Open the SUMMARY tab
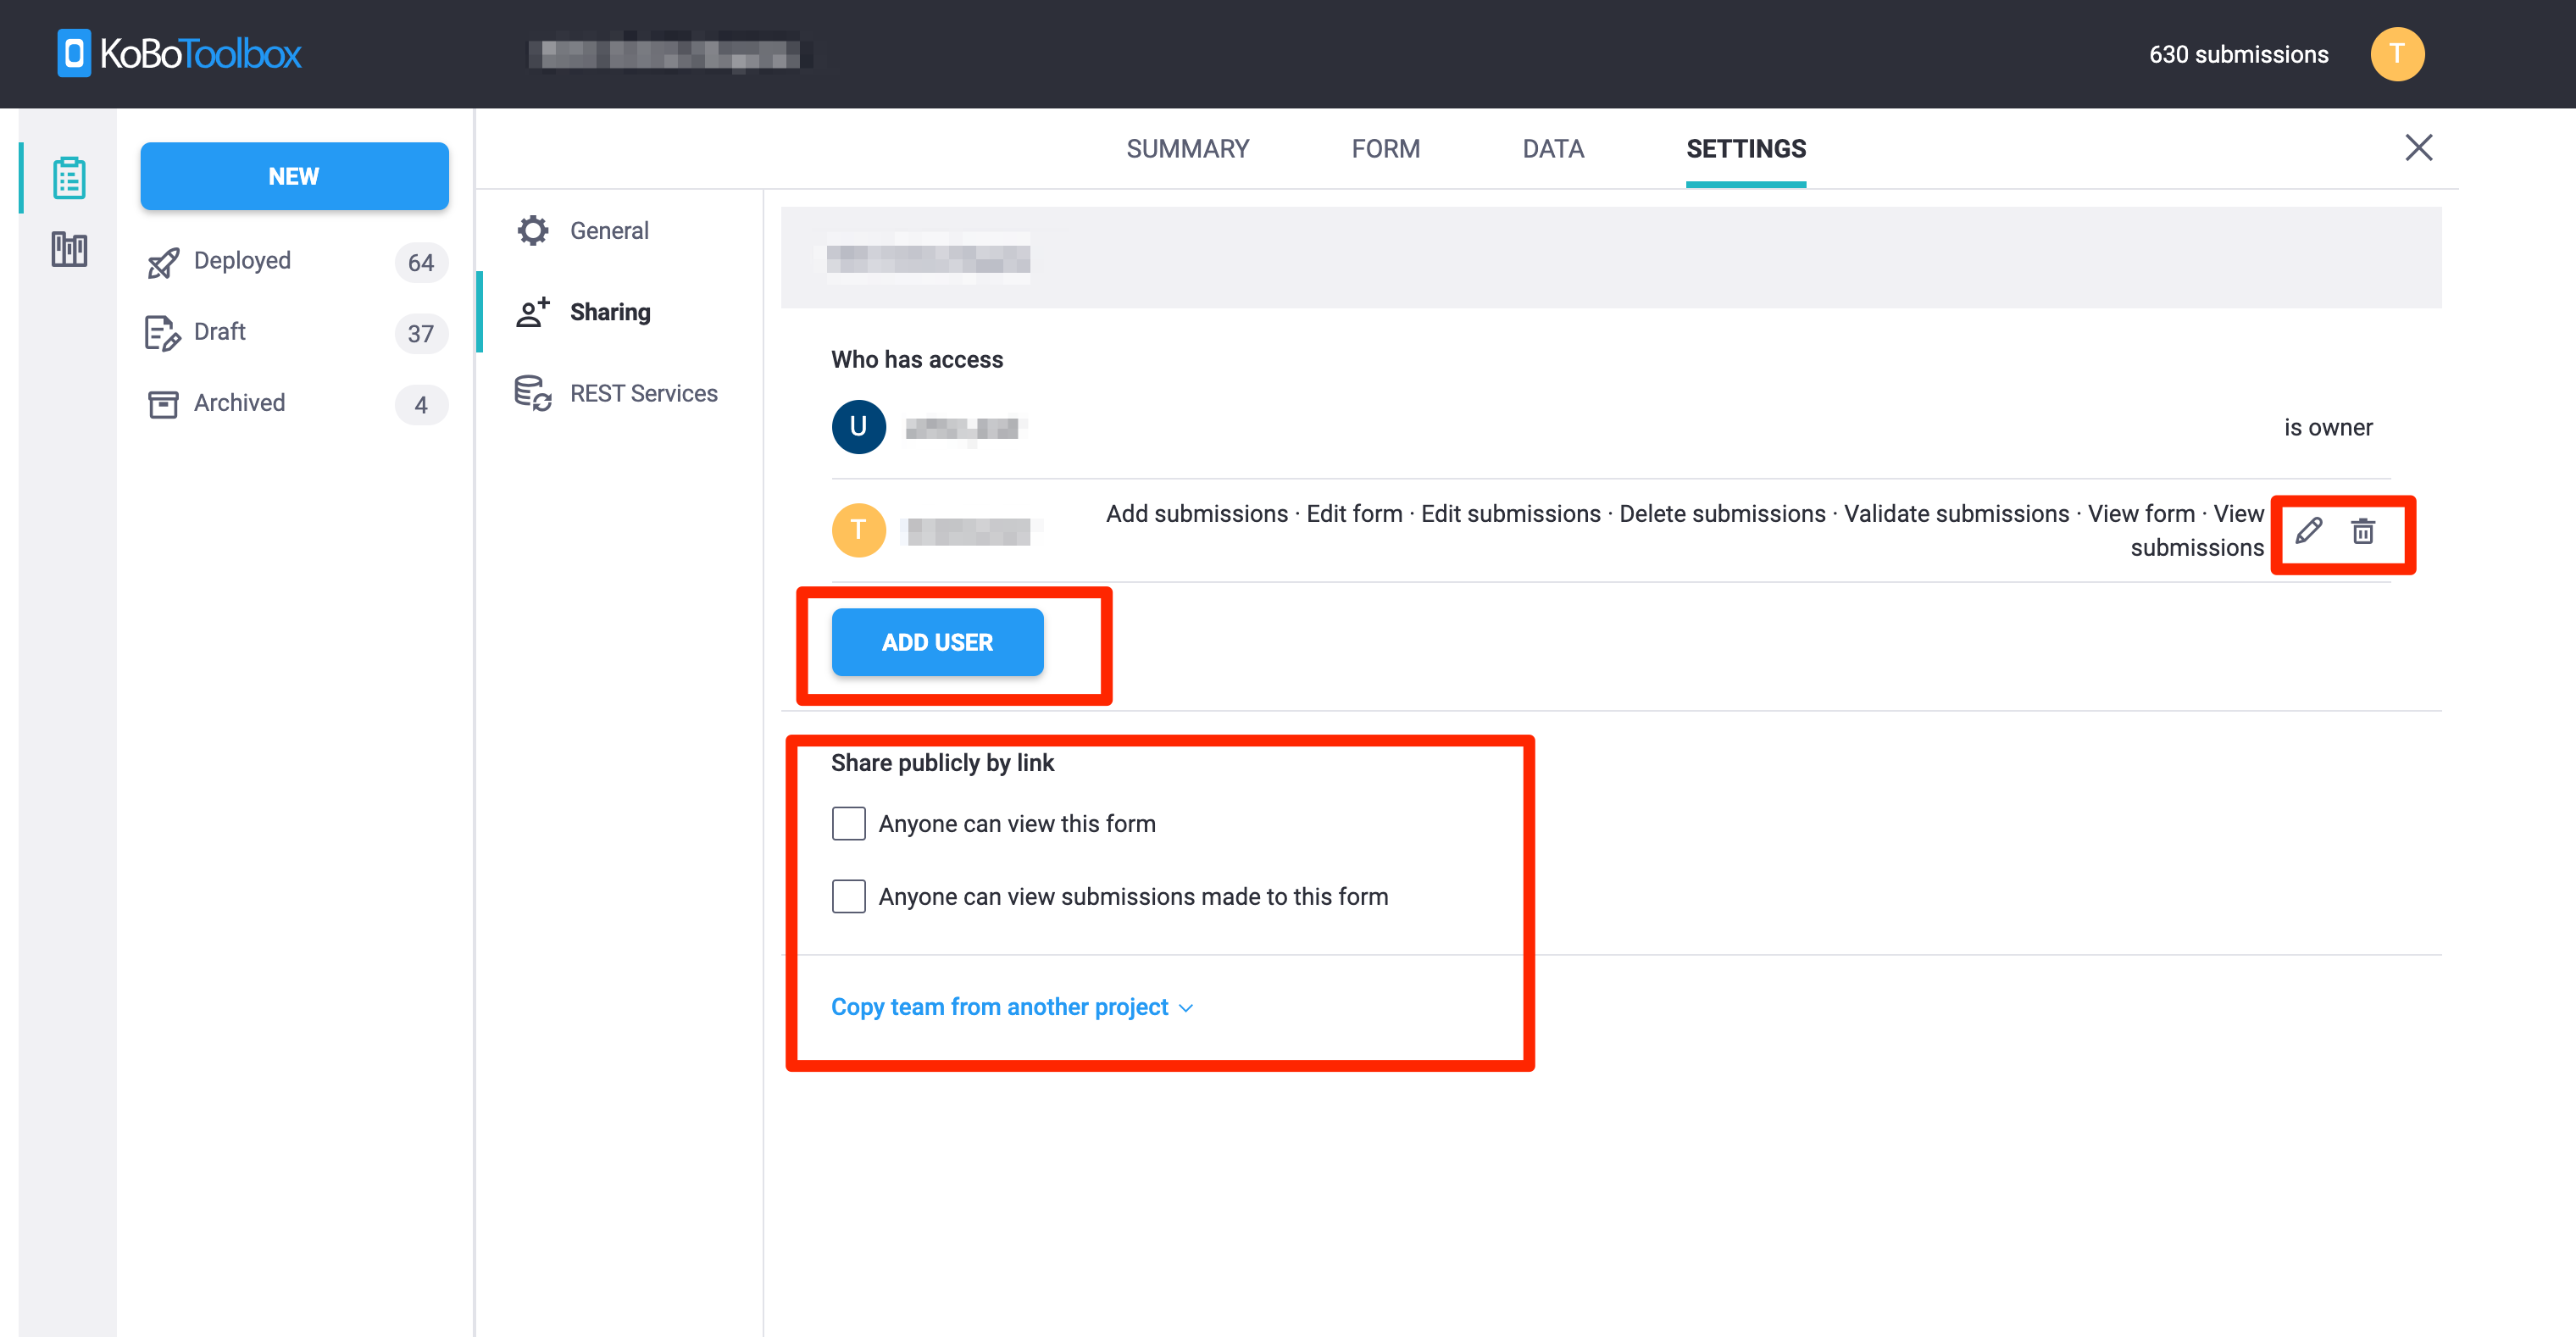 point(1188,148)
